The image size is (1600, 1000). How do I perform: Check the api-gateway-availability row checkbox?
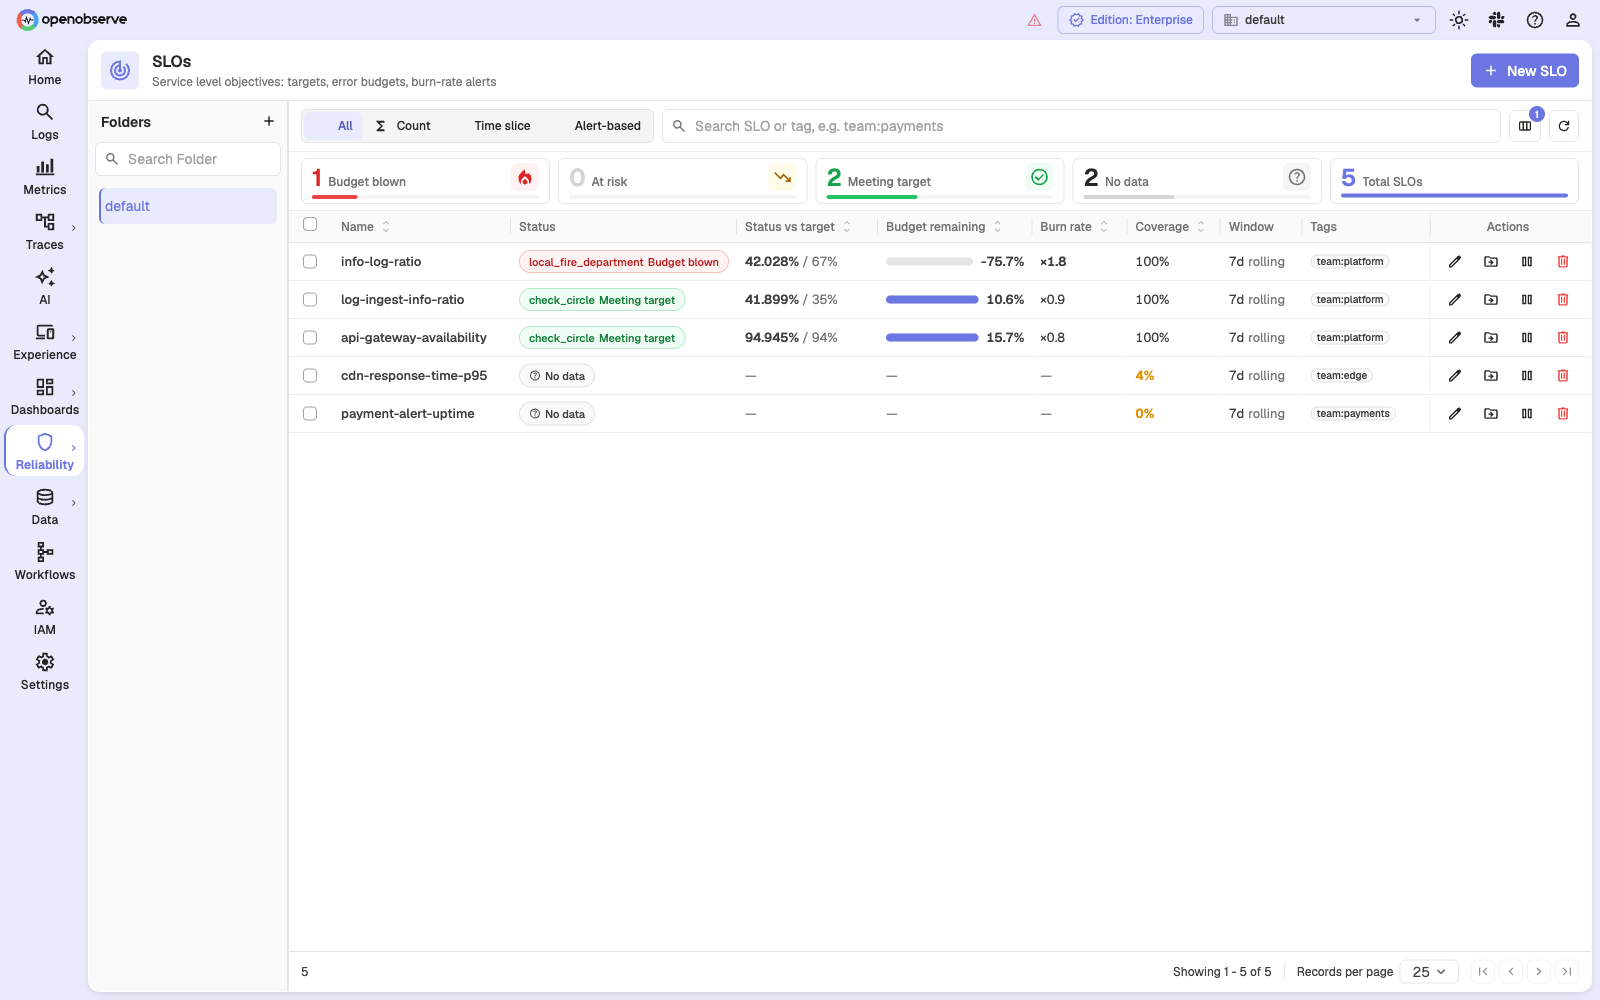[310, 338]
